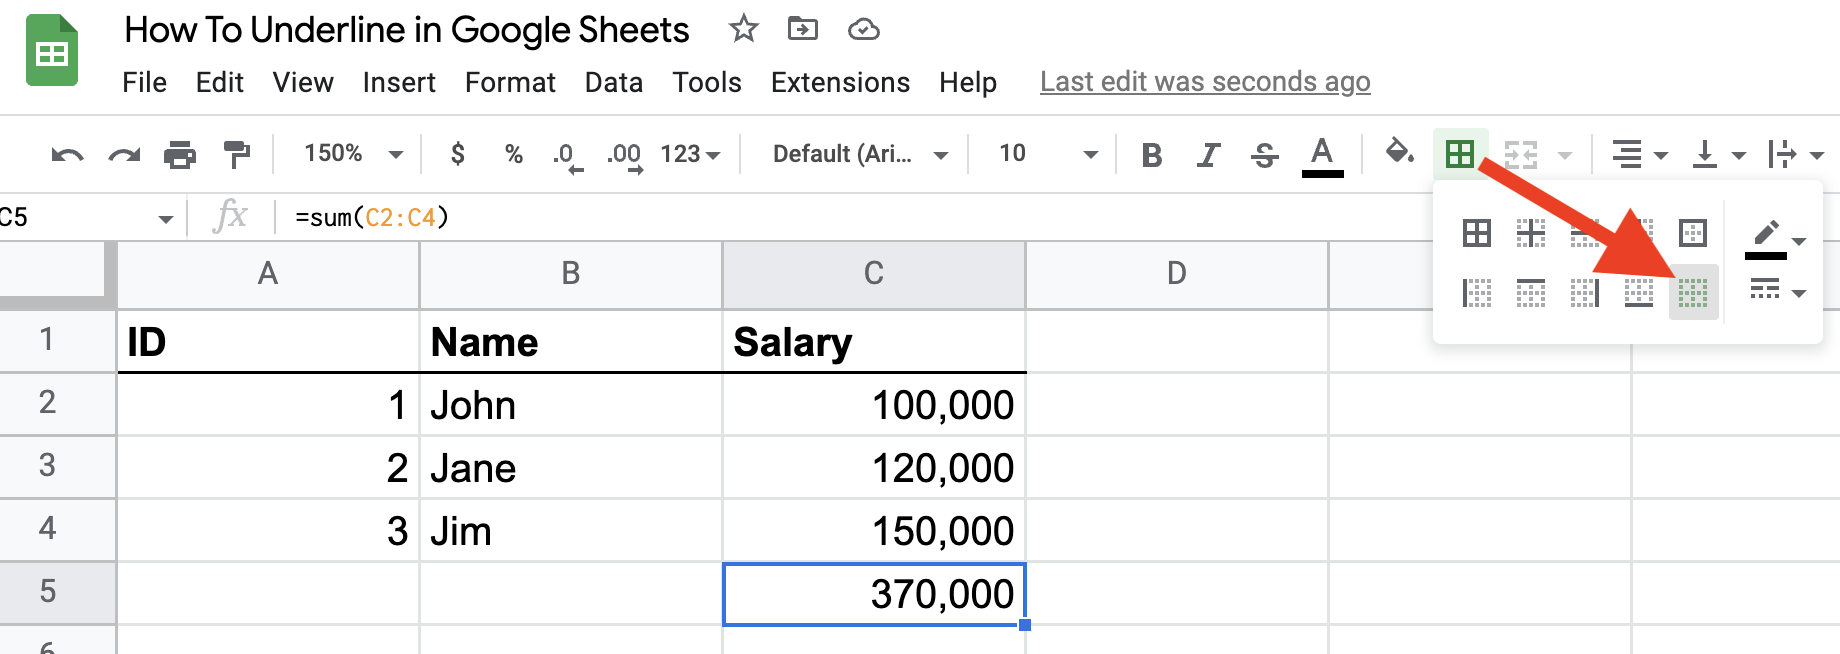Apply bottom border to the selected cell
This screenshot has height=654, width=1840.
pyautogui.click(x=1639, y=293)
